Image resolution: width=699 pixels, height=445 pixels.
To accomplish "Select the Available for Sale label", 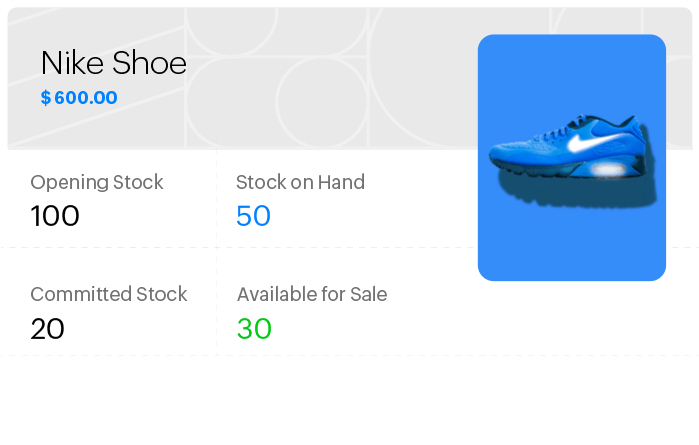I will [x=312, y=294].
